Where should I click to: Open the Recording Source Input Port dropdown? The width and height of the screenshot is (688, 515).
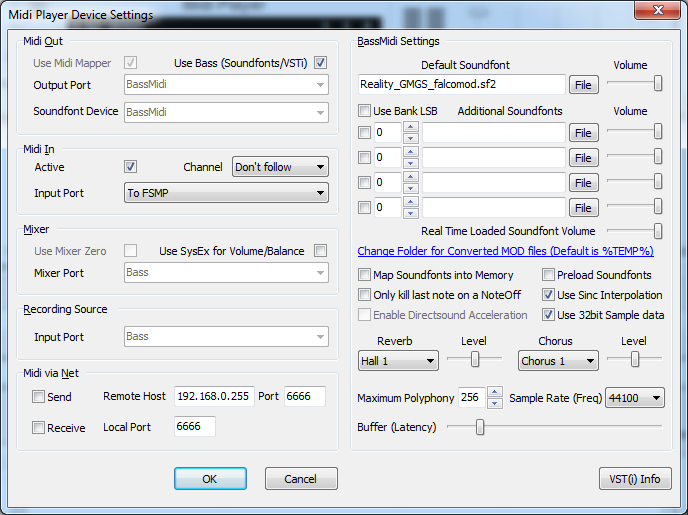(226, 336)
